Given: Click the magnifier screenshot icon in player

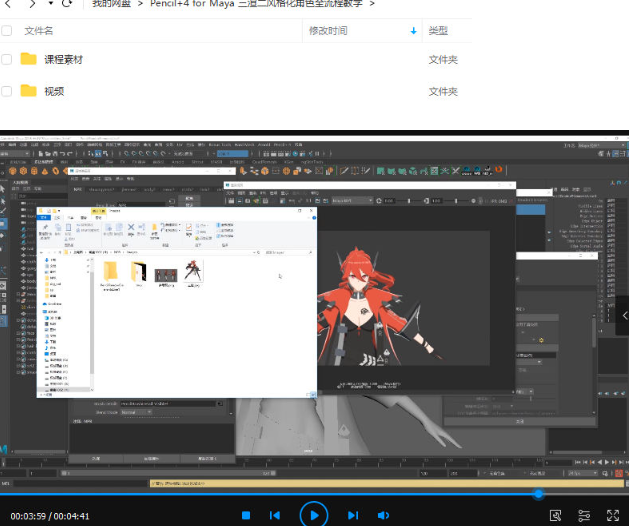Looking at the screenshot, I should 555,516.
